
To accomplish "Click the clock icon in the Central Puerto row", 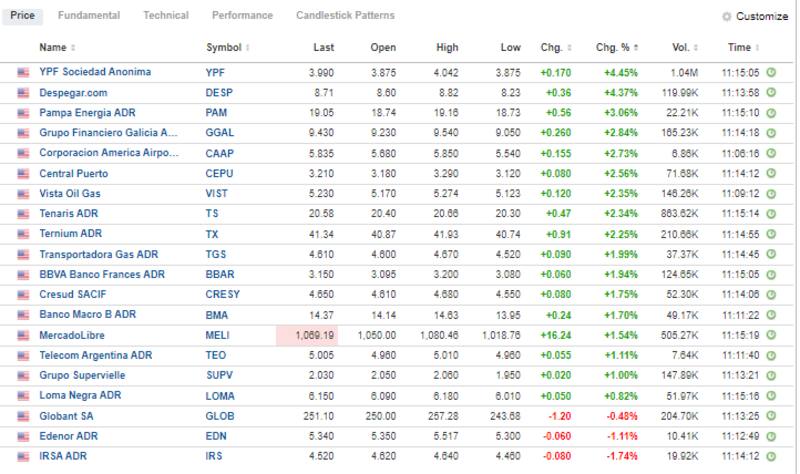I will coord(771,174).
